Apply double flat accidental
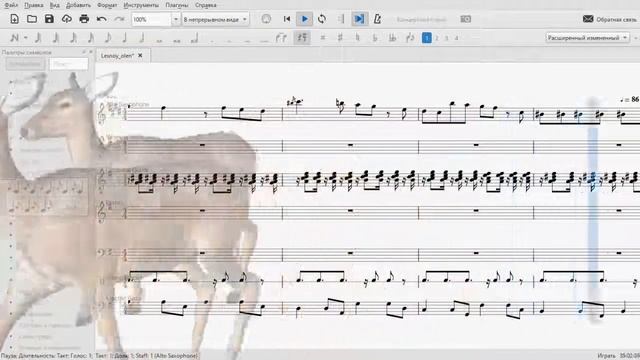Viewport: 640px width, 360px height. click(392, 38)
